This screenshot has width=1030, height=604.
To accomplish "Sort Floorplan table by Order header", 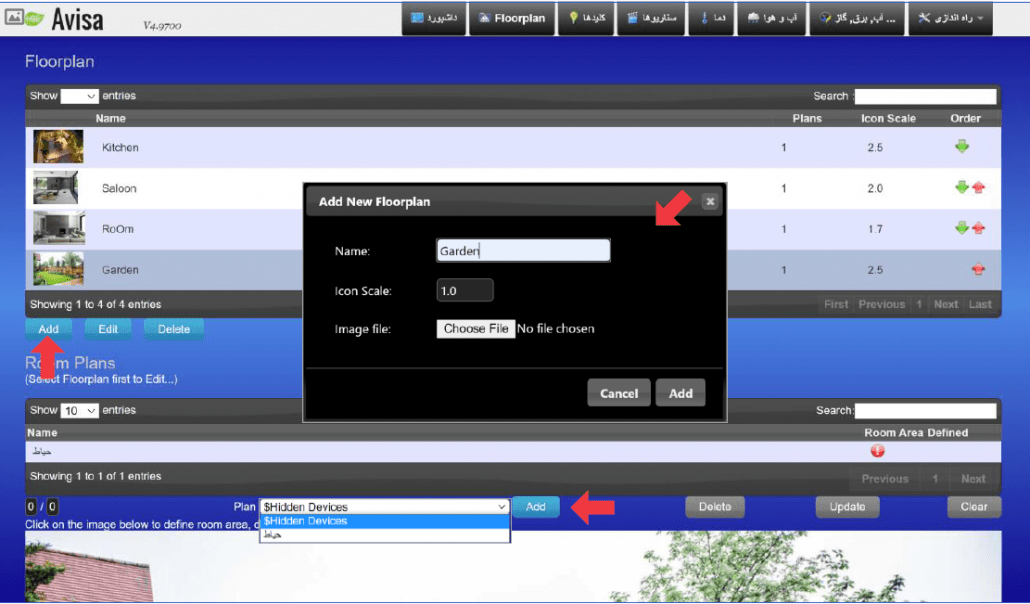I will point(965,118).
